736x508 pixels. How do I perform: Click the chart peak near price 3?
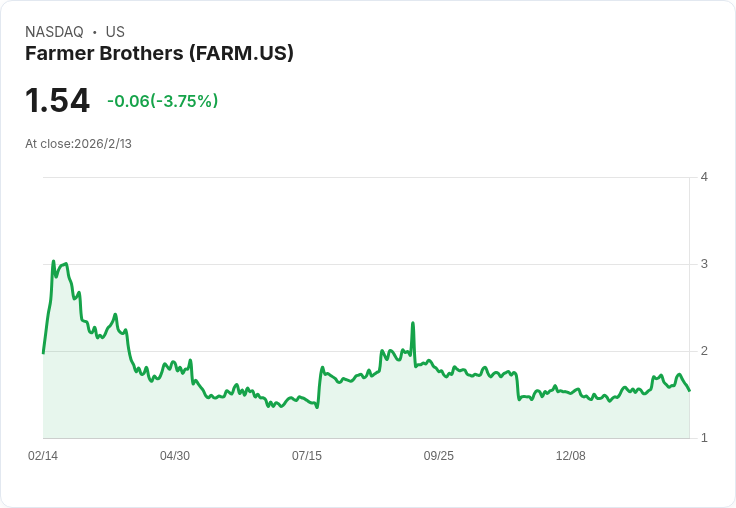coord(53,261)
